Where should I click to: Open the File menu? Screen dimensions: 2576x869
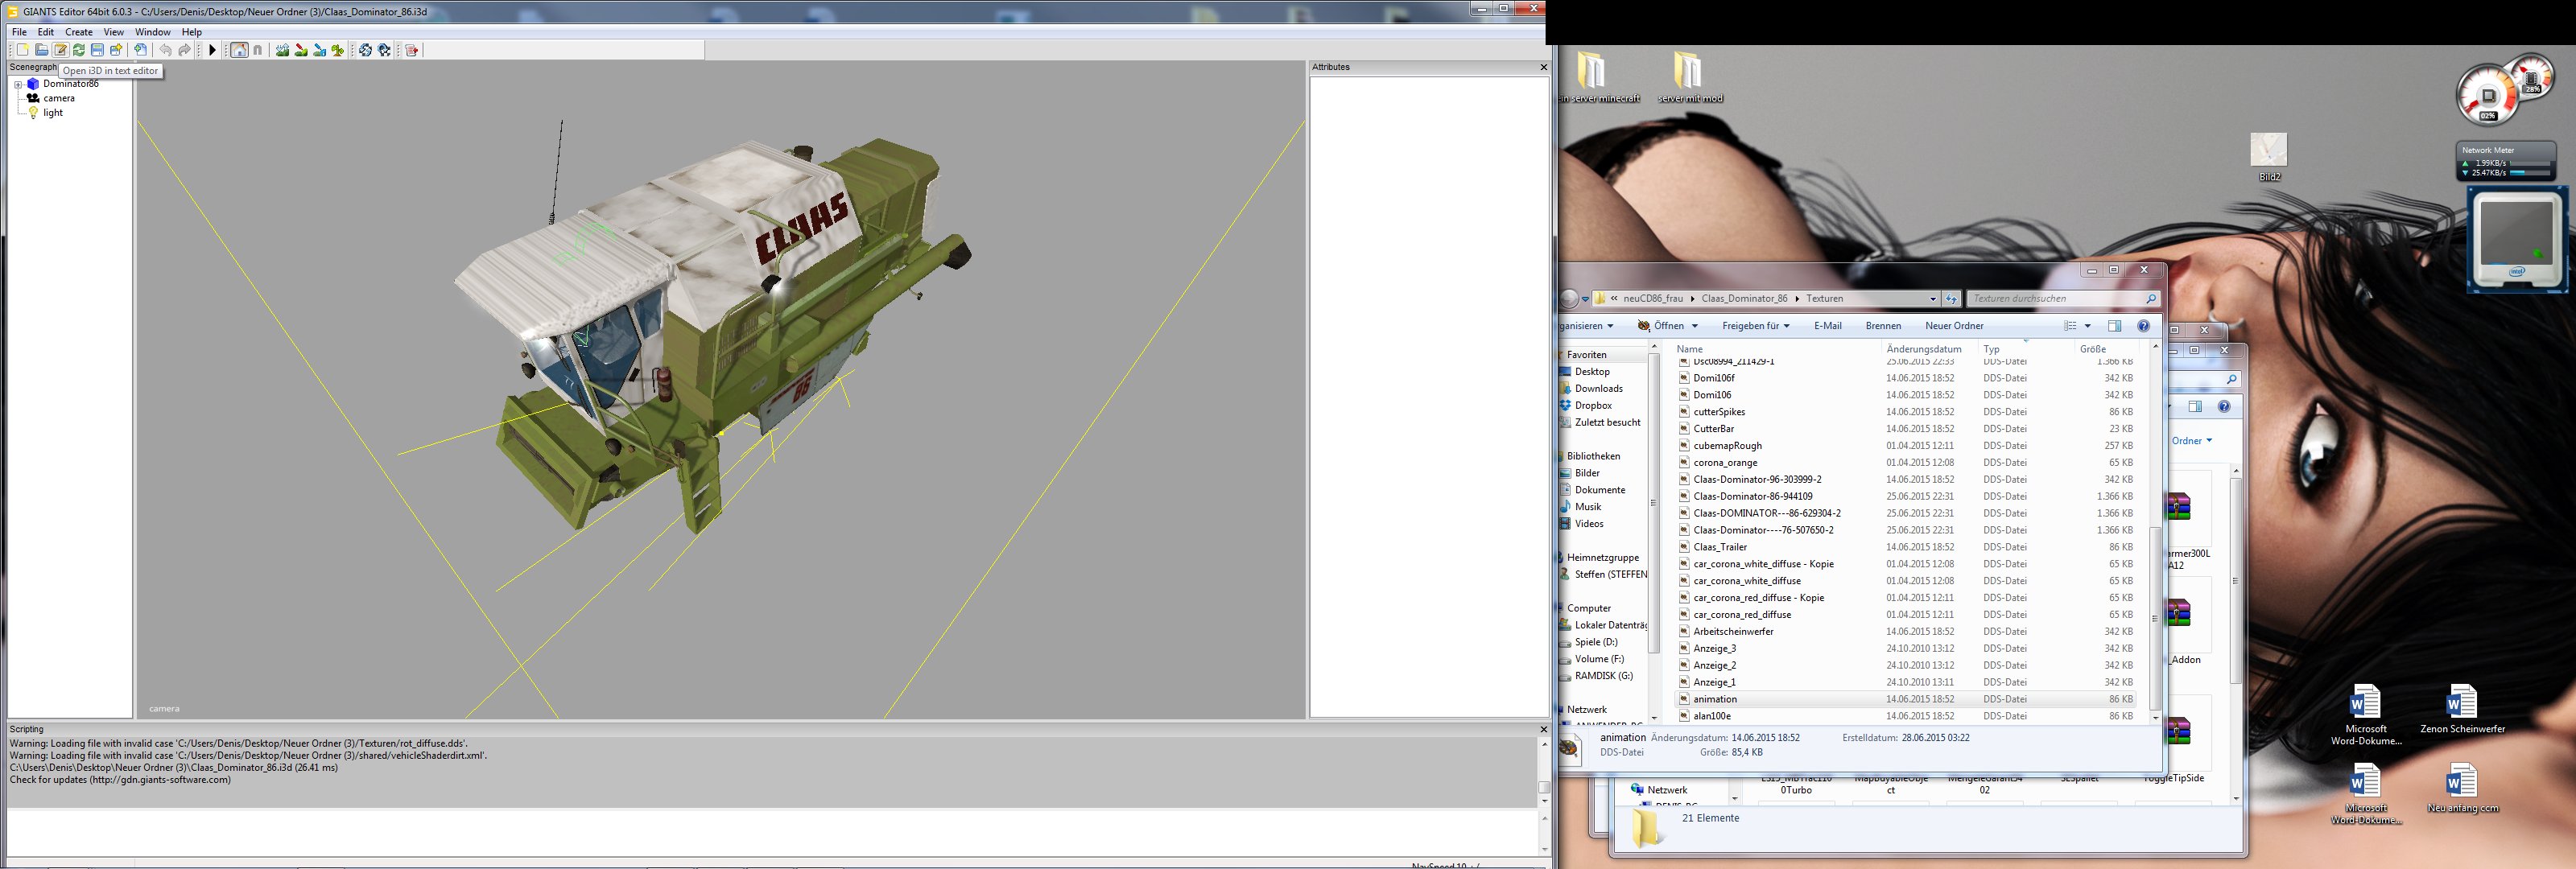pyautogui.click(x=19, y=32)
